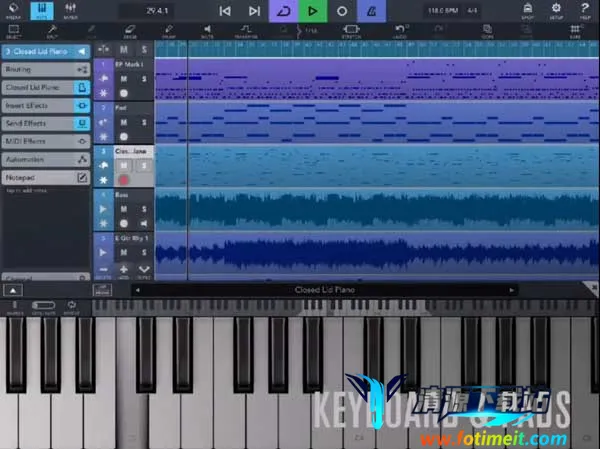
Task: Toggle cycle loop mode
Action: tap(284, 11)
